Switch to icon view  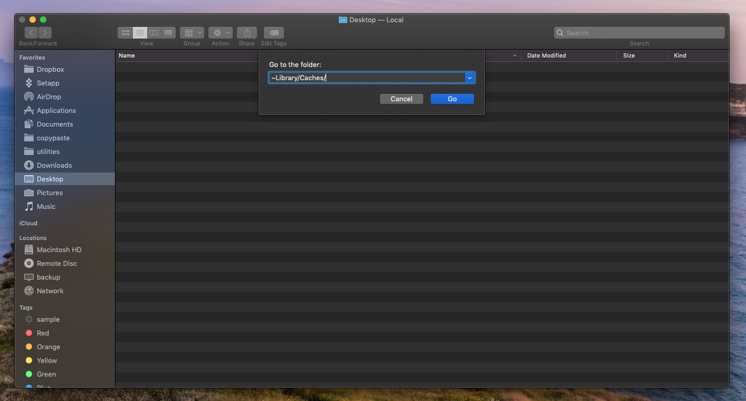click(x=125, y=33)
